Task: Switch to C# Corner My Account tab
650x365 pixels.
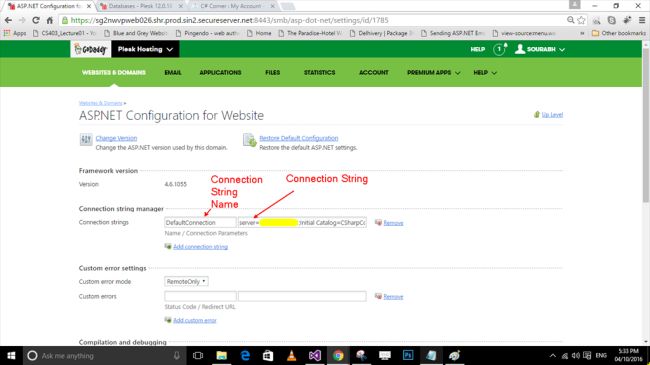Action: [x=234, y=6]
